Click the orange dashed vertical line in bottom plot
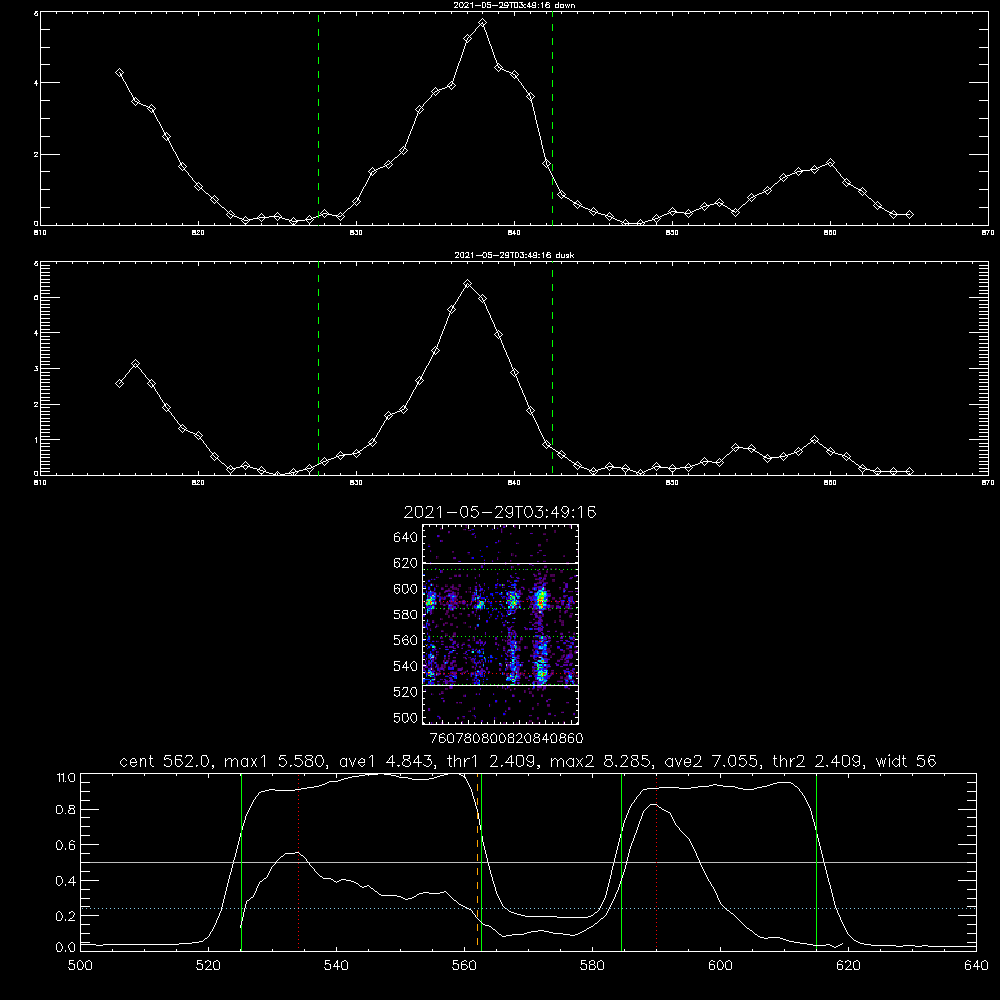The image size is (1000, 1000). coord(477,862)
